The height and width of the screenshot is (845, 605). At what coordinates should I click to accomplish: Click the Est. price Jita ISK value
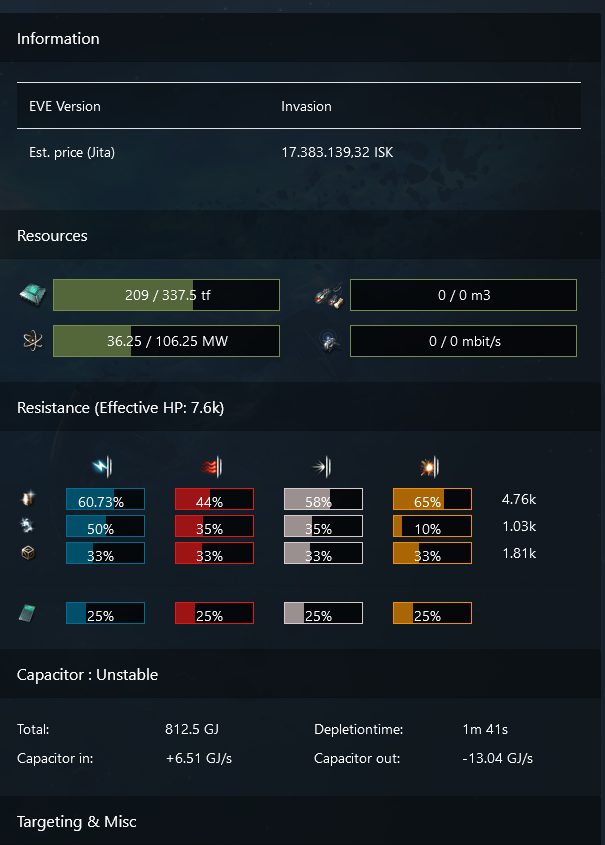pos(338,152)
